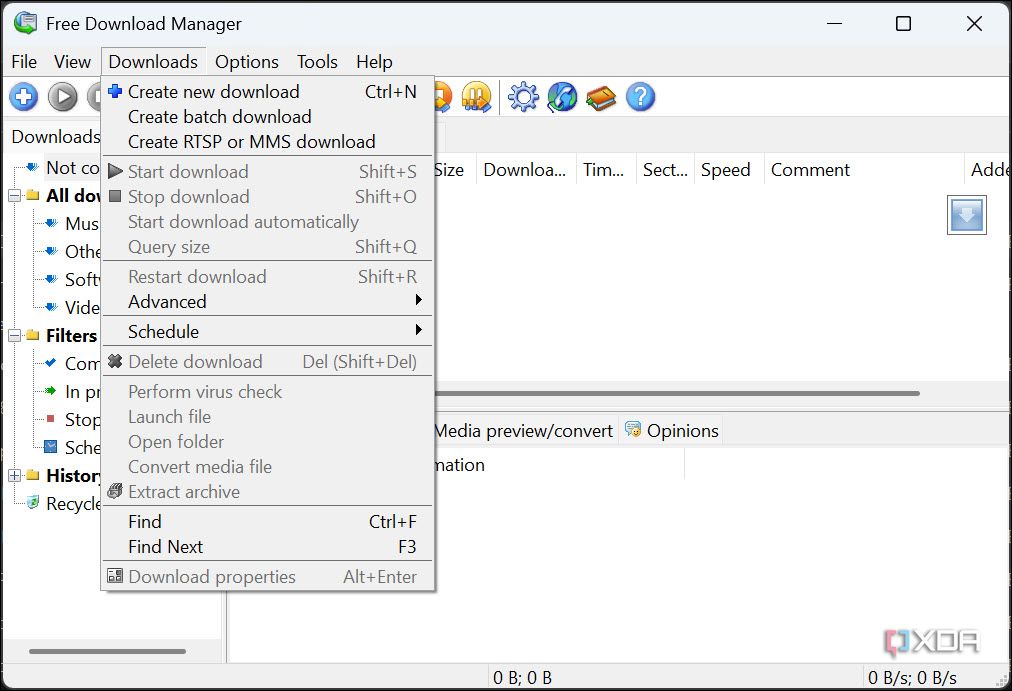
Task: Open the Options menu
Action: pyautogui.click(x=247, y=62)
